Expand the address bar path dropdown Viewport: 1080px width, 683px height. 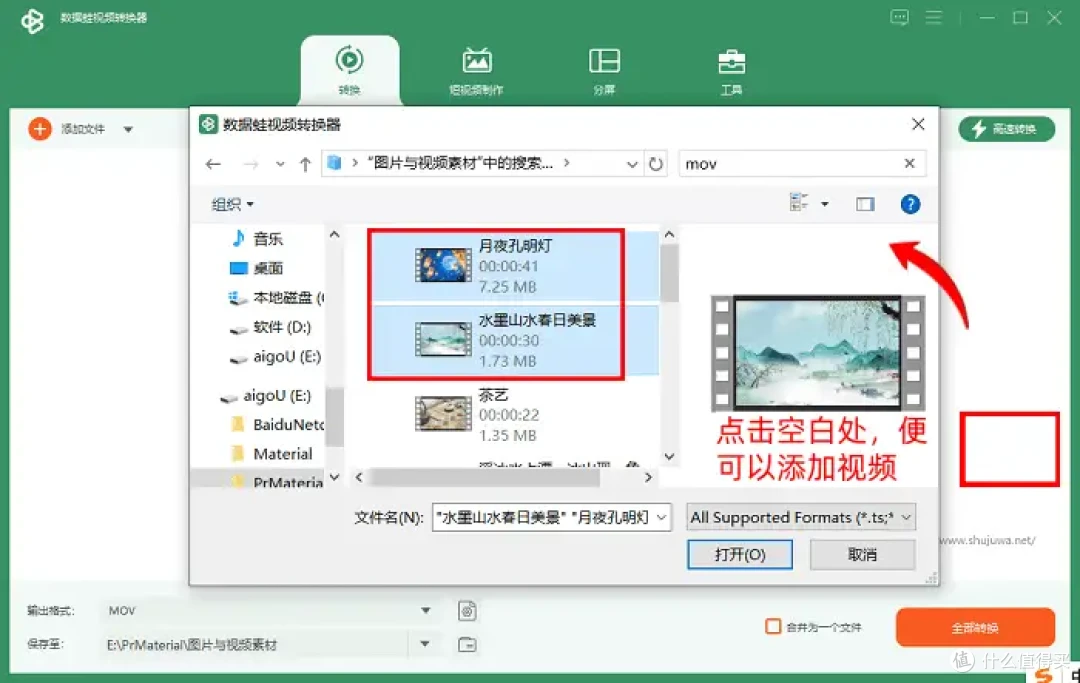(632, 164)
